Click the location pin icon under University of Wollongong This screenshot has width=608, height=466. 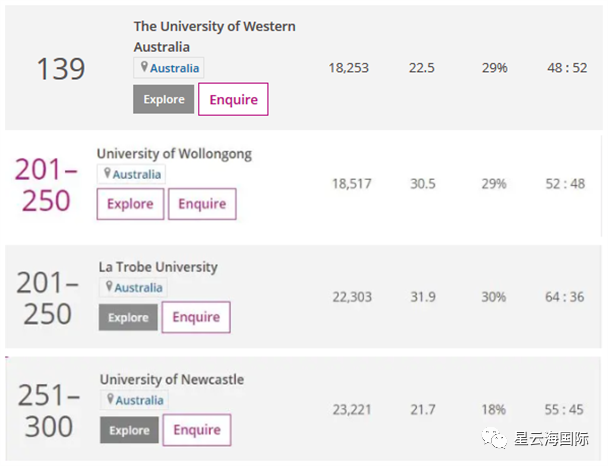(x=107, y=174)
